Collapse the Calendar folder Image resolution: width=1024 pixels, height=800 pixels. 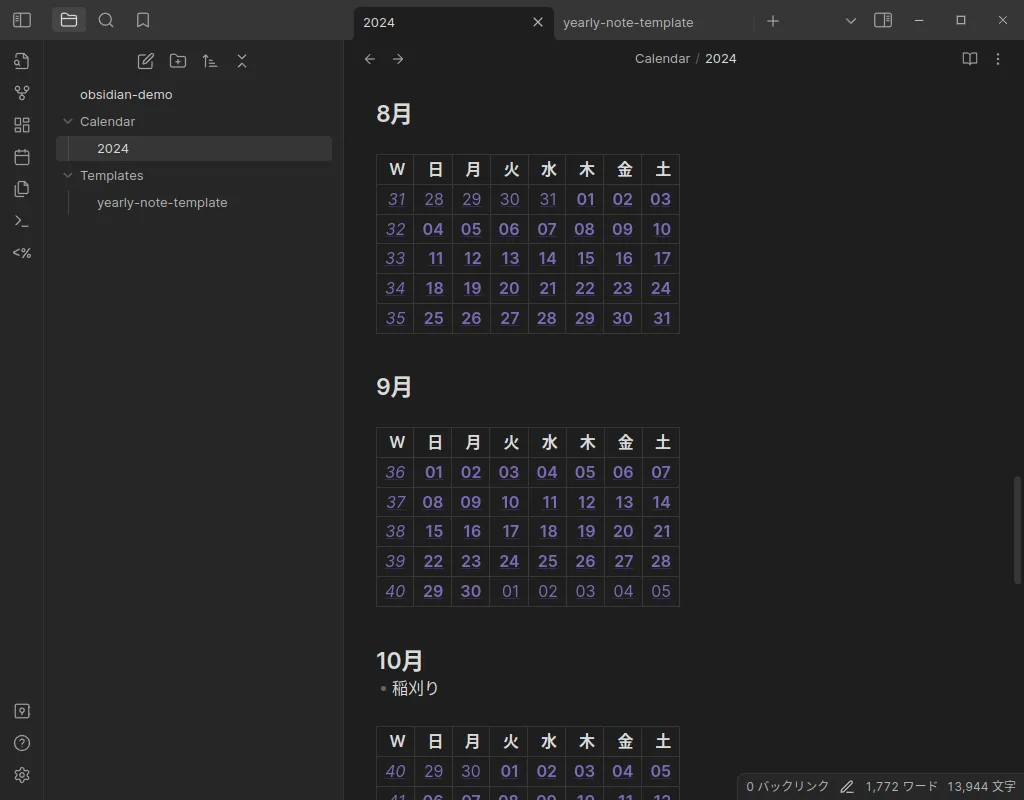click(68, 121)
